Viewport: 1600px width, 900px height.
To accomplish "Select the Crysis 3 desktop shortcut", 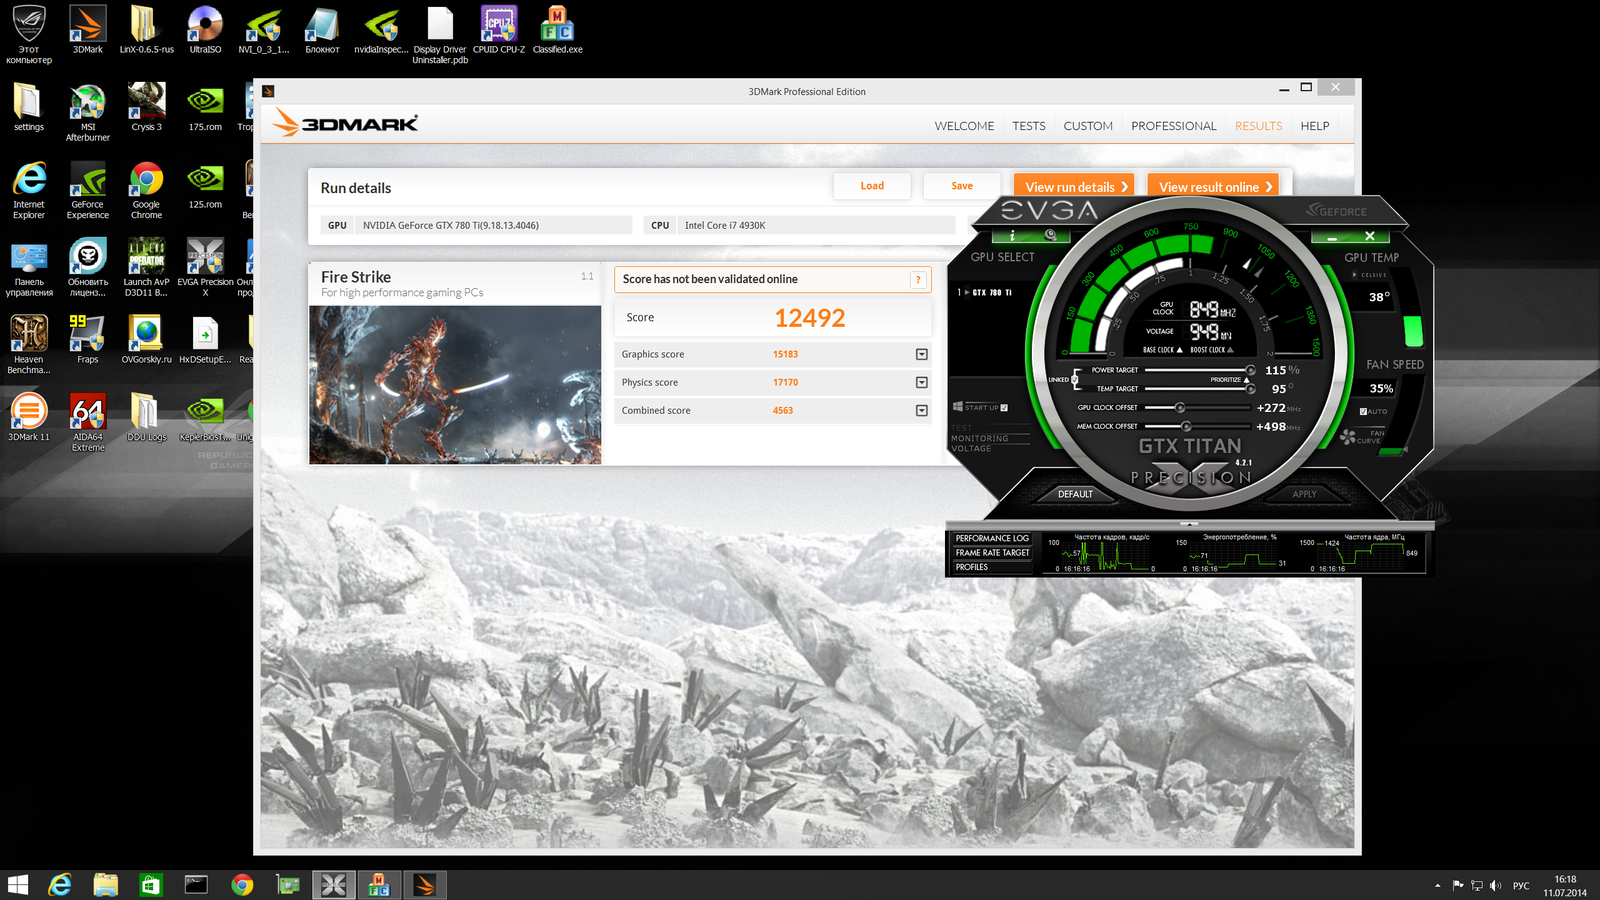I will 146,107.
